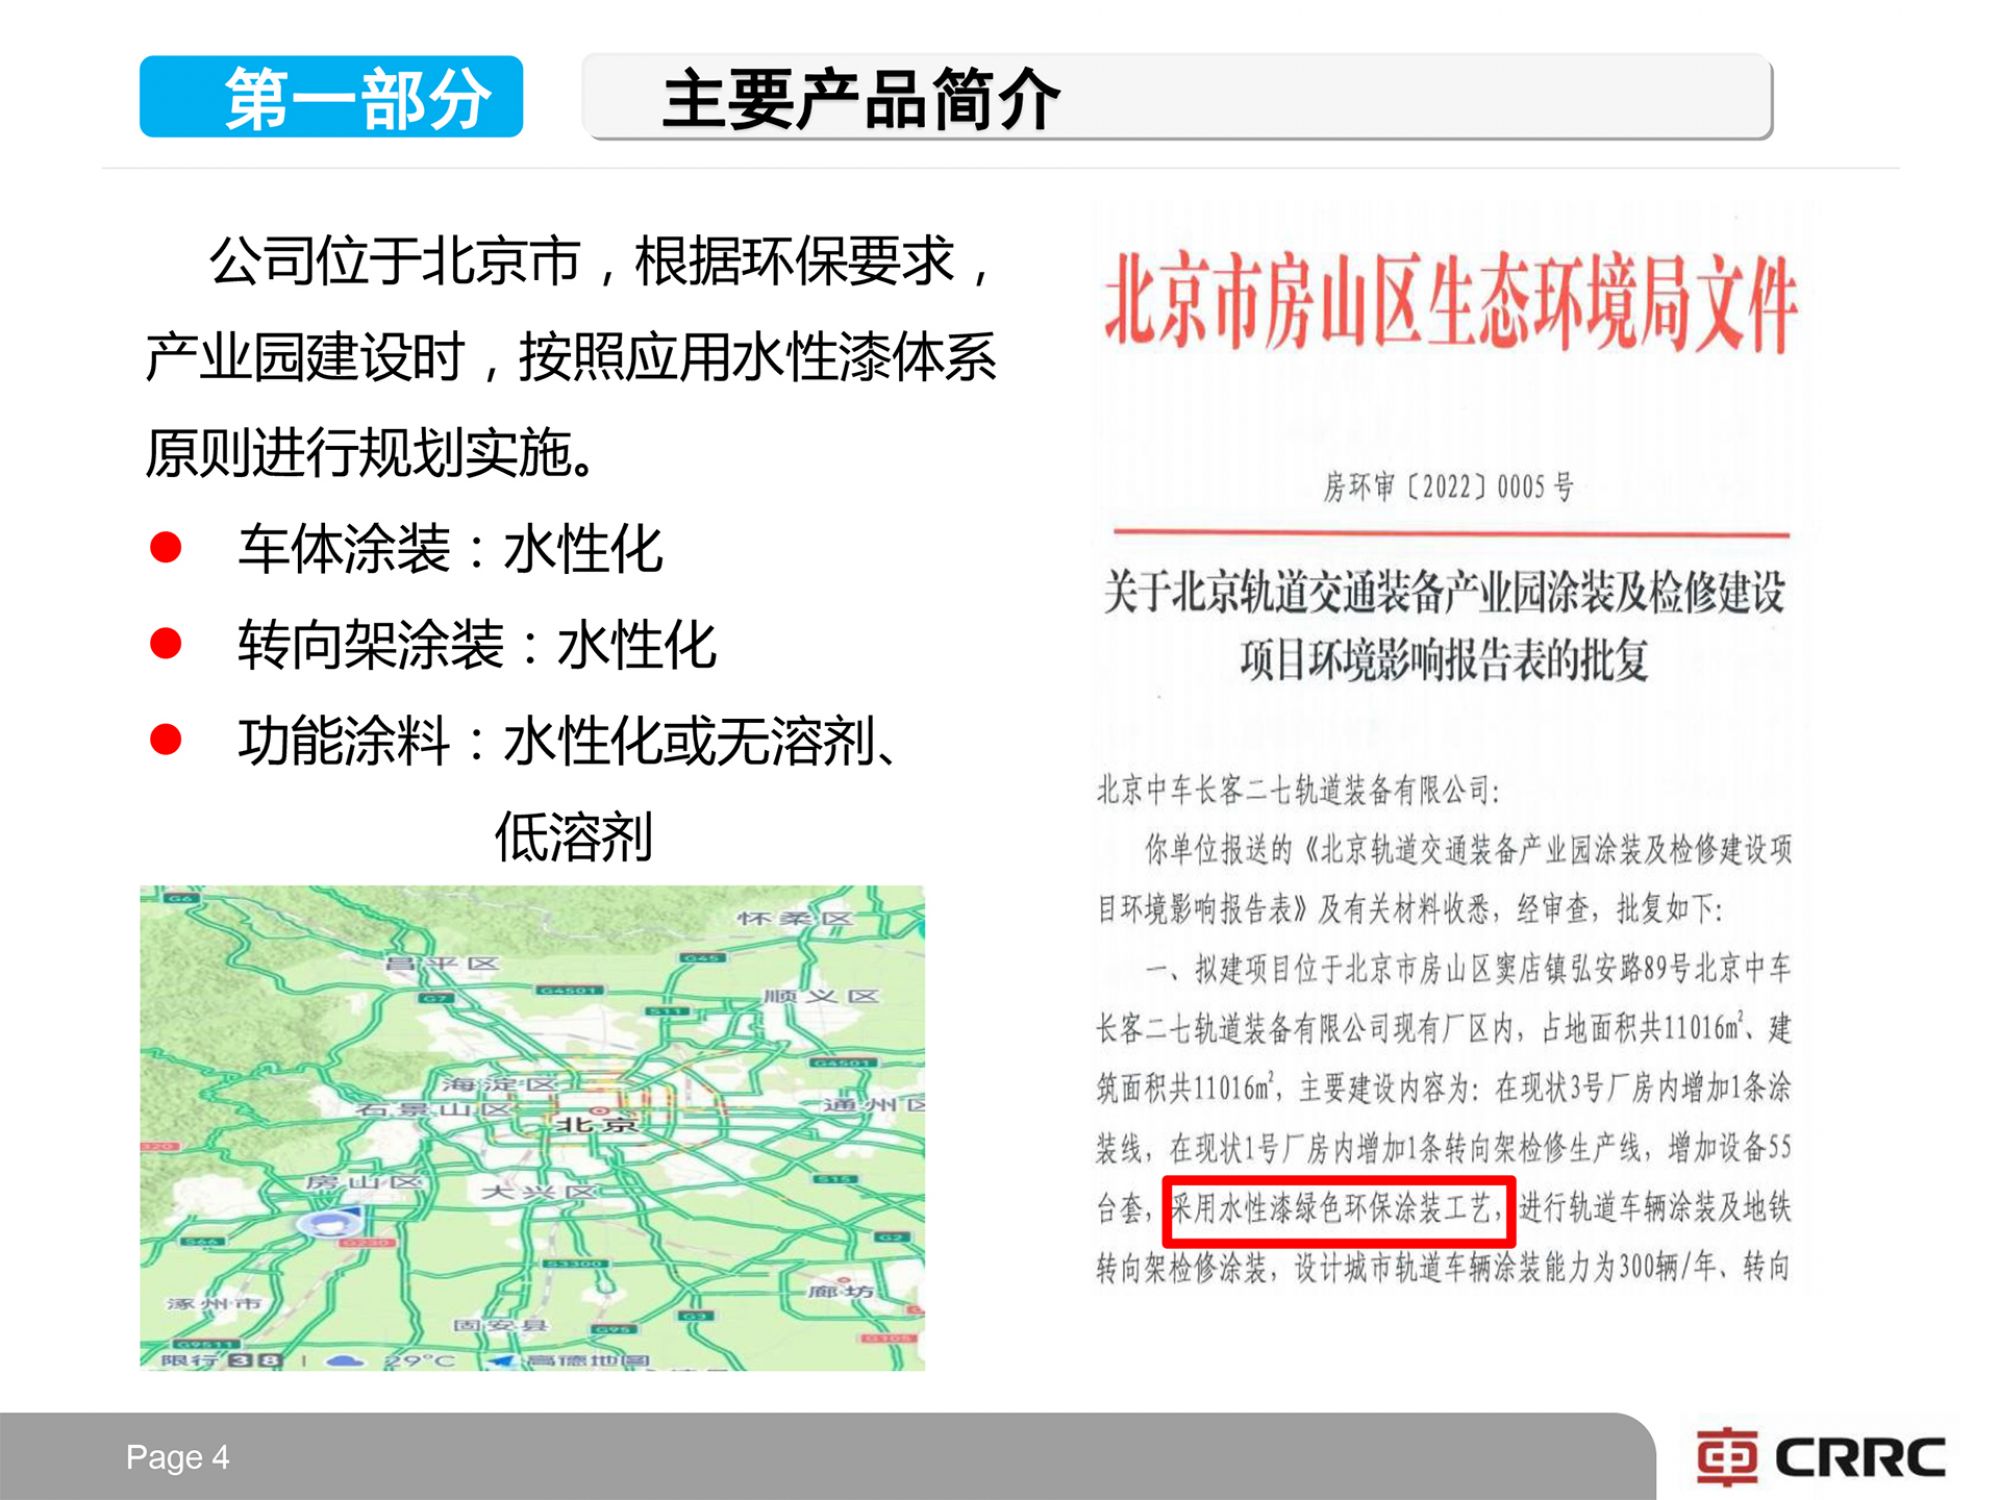Click the text 进行轨道车辆涂装及地铁

coord(1655,1208)
